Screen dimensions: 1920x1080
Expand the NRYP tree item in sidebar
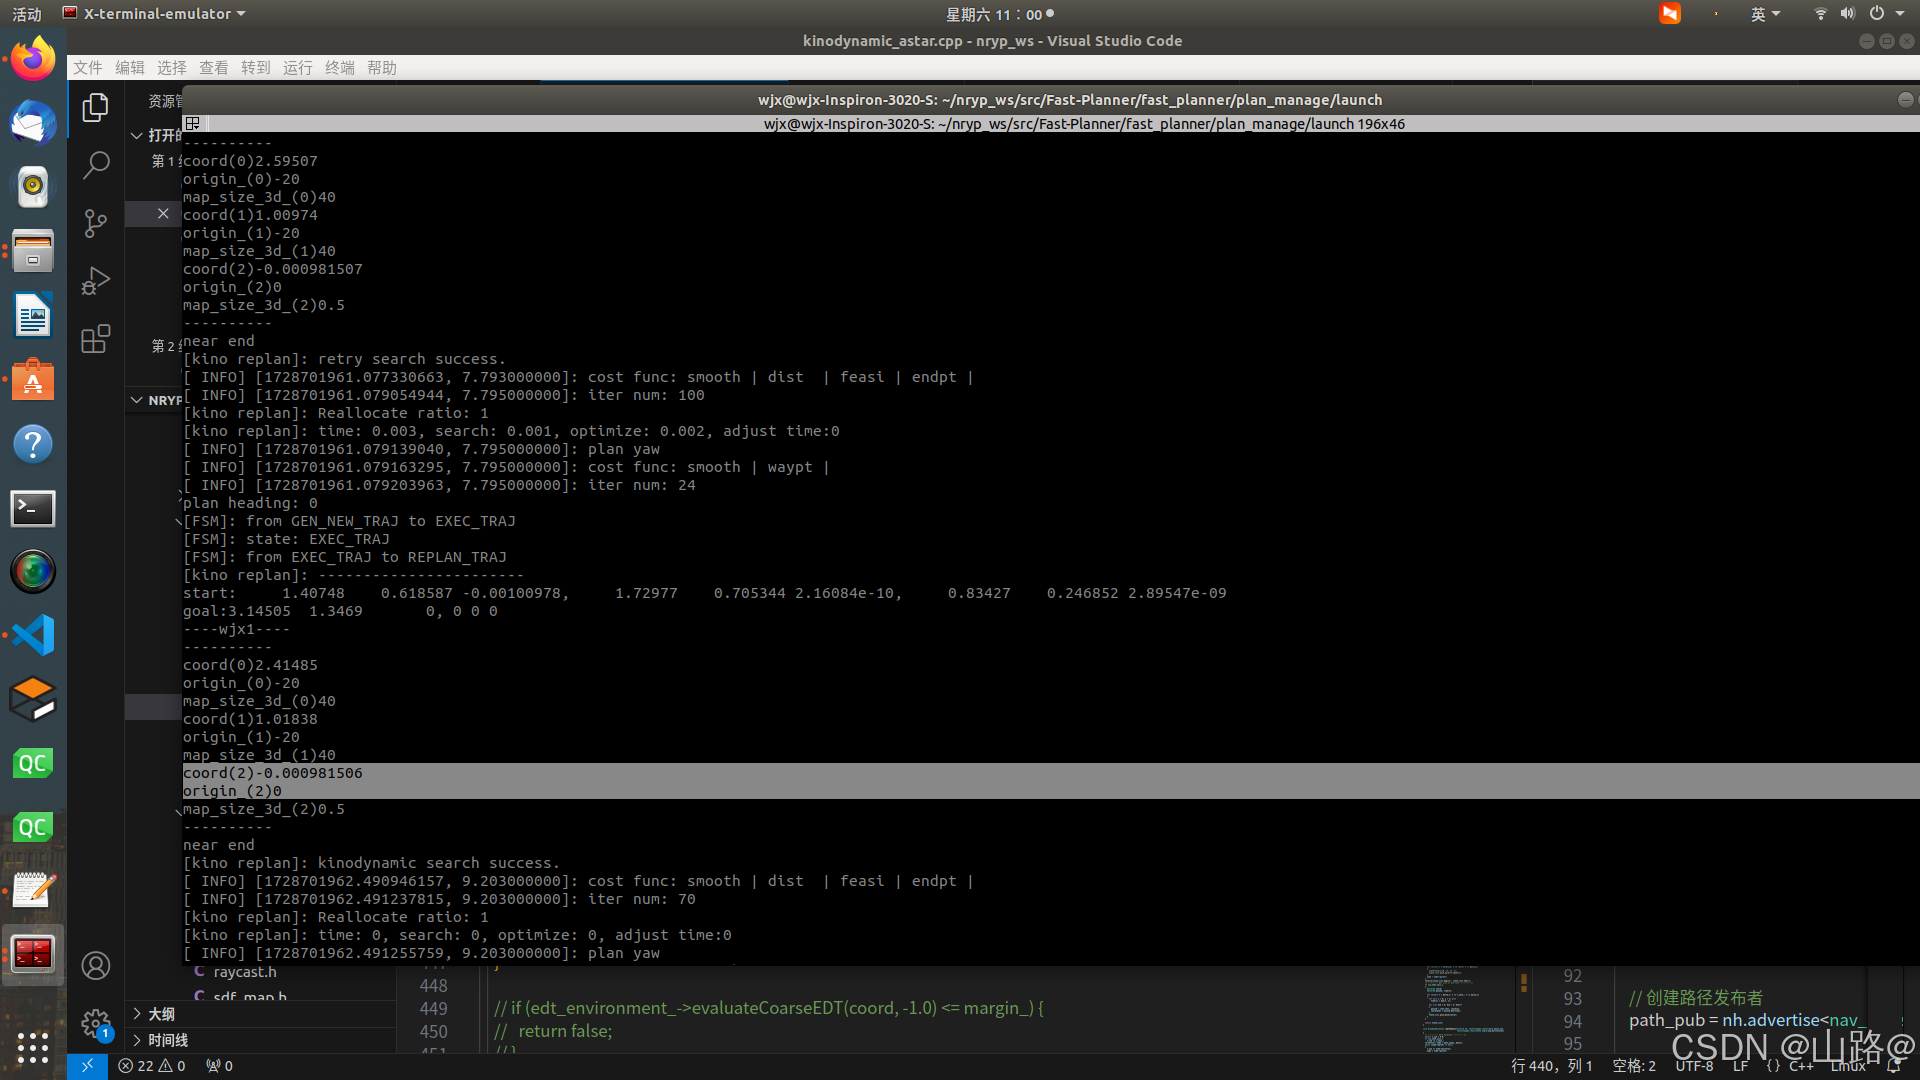137,400
